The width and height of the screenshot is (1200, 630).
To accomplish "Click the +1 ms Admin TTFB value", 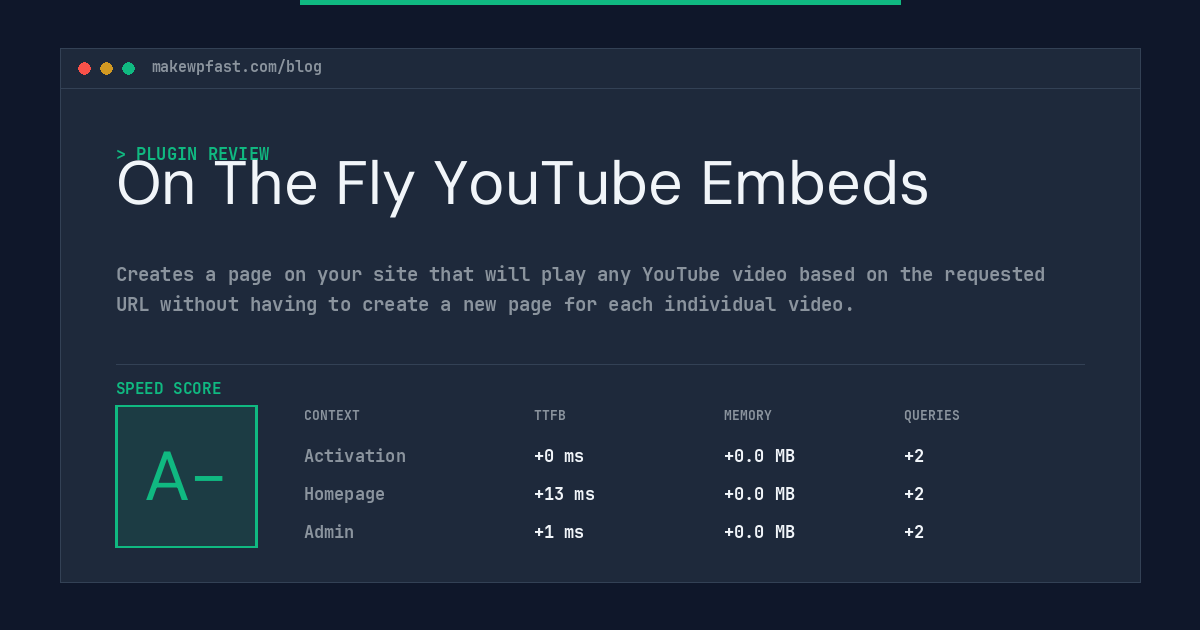I will (x=559, y=532).
